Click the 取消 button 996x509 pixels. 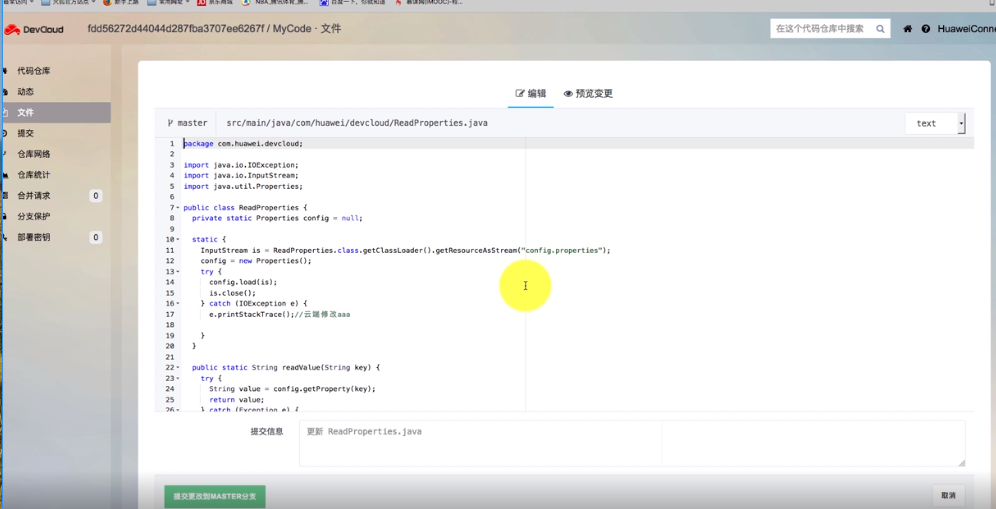(x=948, y=495)
